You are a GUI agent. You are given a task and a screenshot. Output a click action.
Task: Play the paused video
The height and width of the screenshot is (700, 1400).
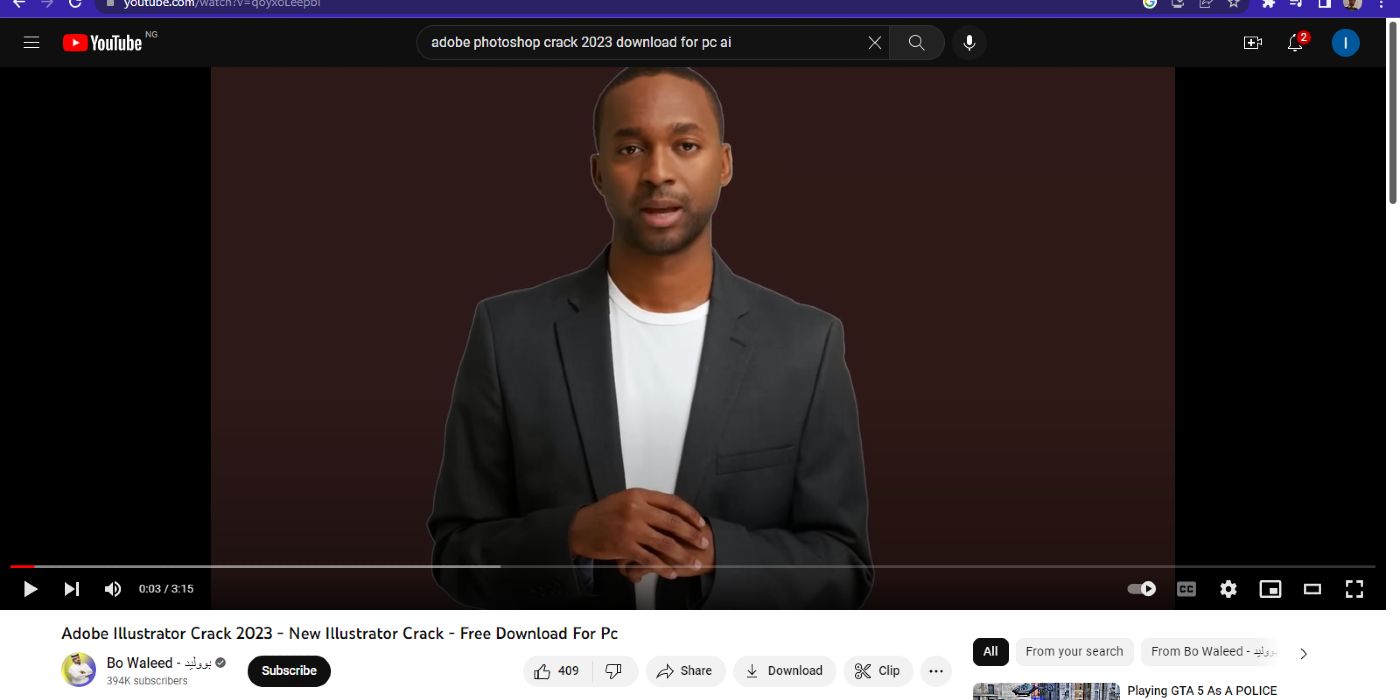pos(30,589)
